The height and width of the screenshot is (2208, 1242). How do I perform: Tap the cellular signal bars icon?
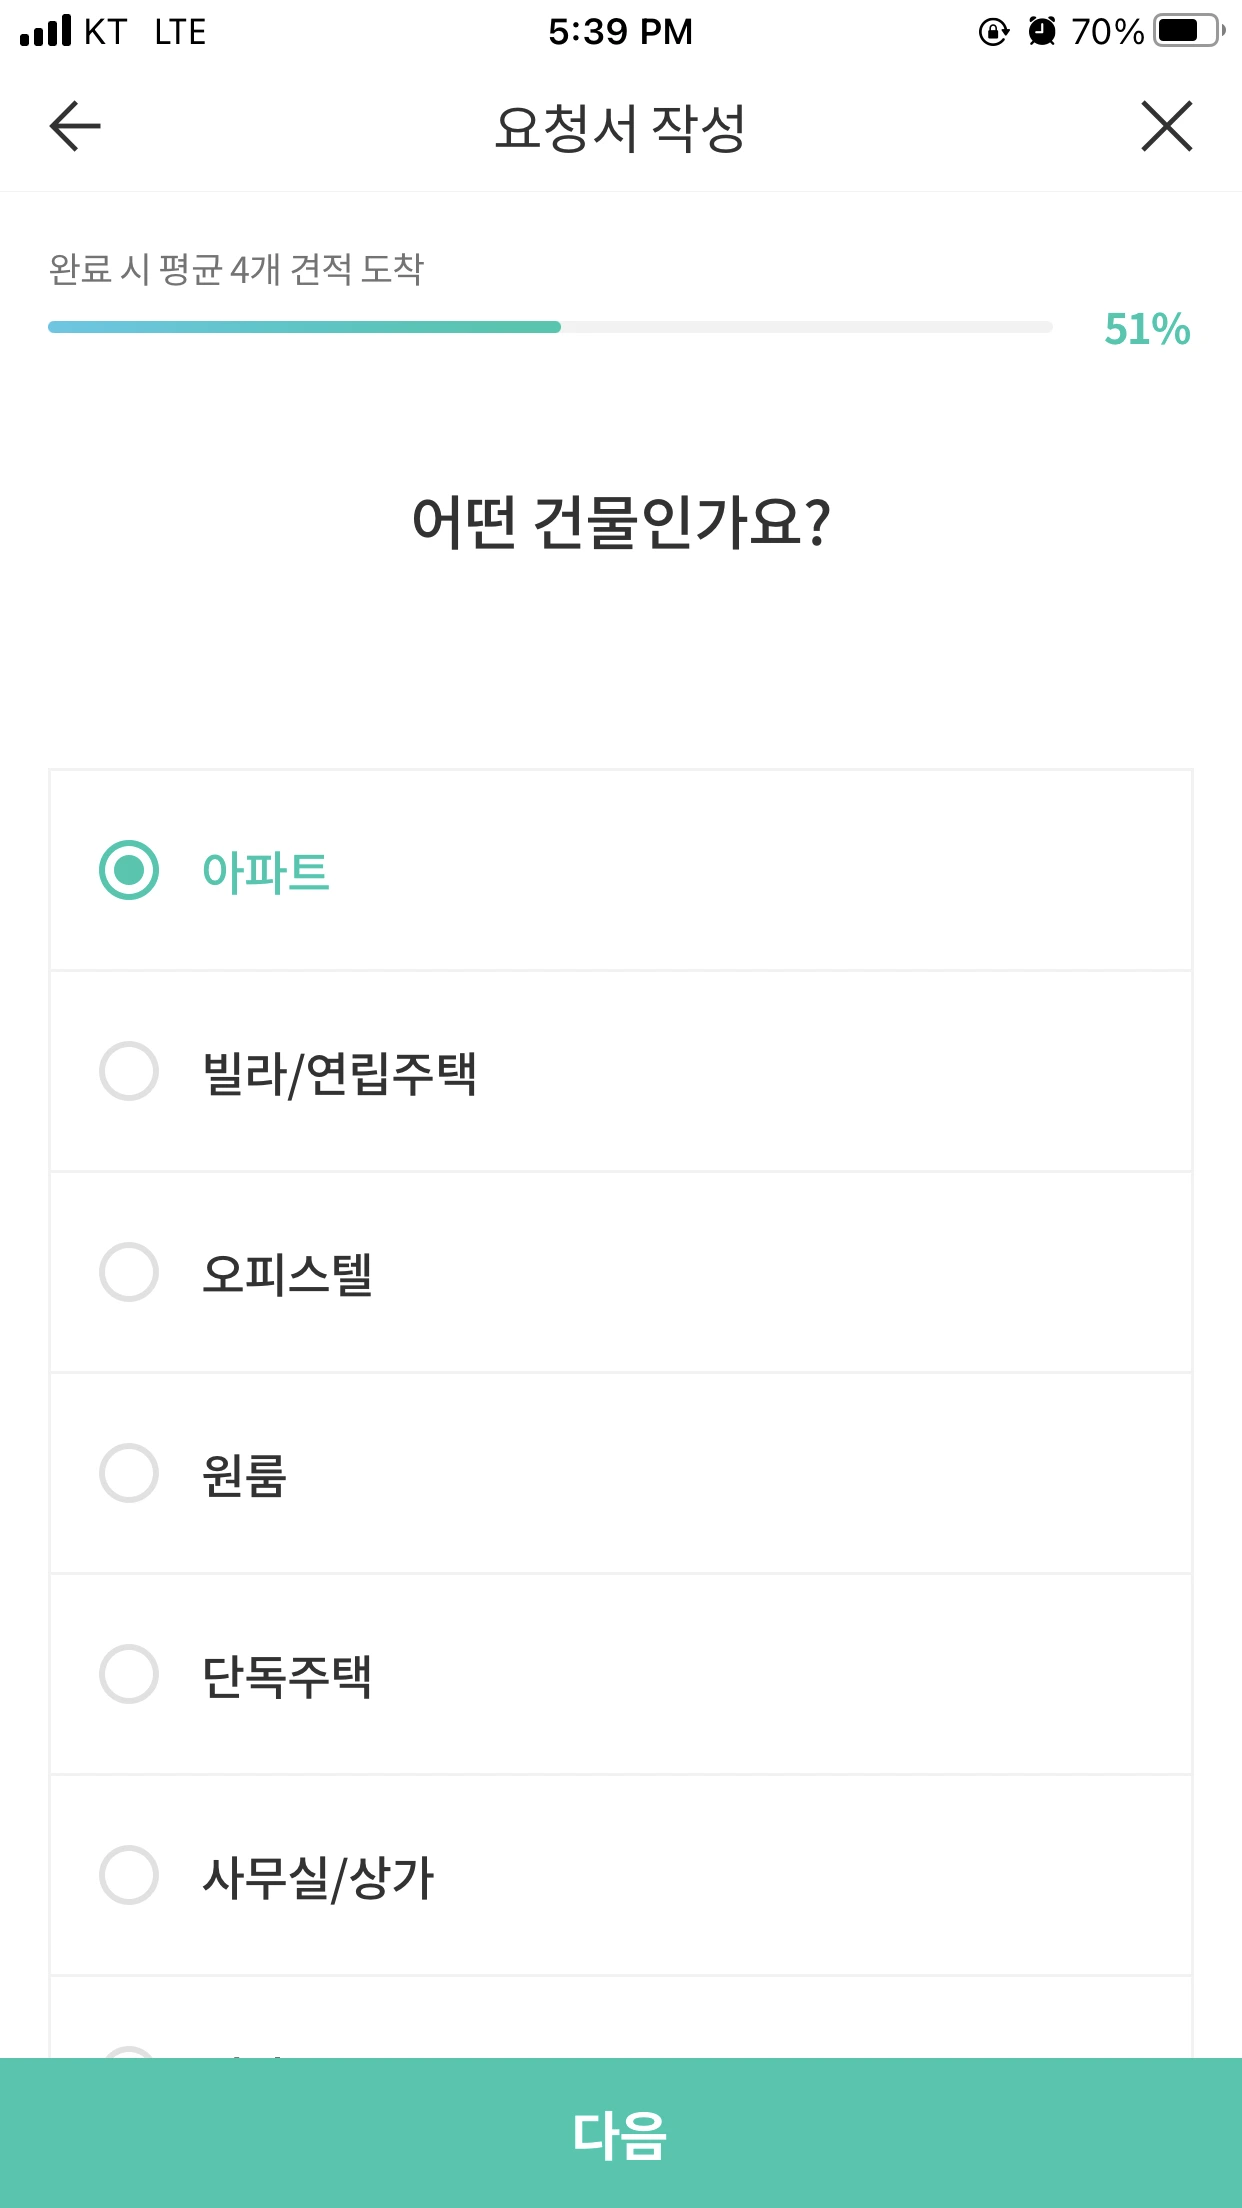pos(46,31)
